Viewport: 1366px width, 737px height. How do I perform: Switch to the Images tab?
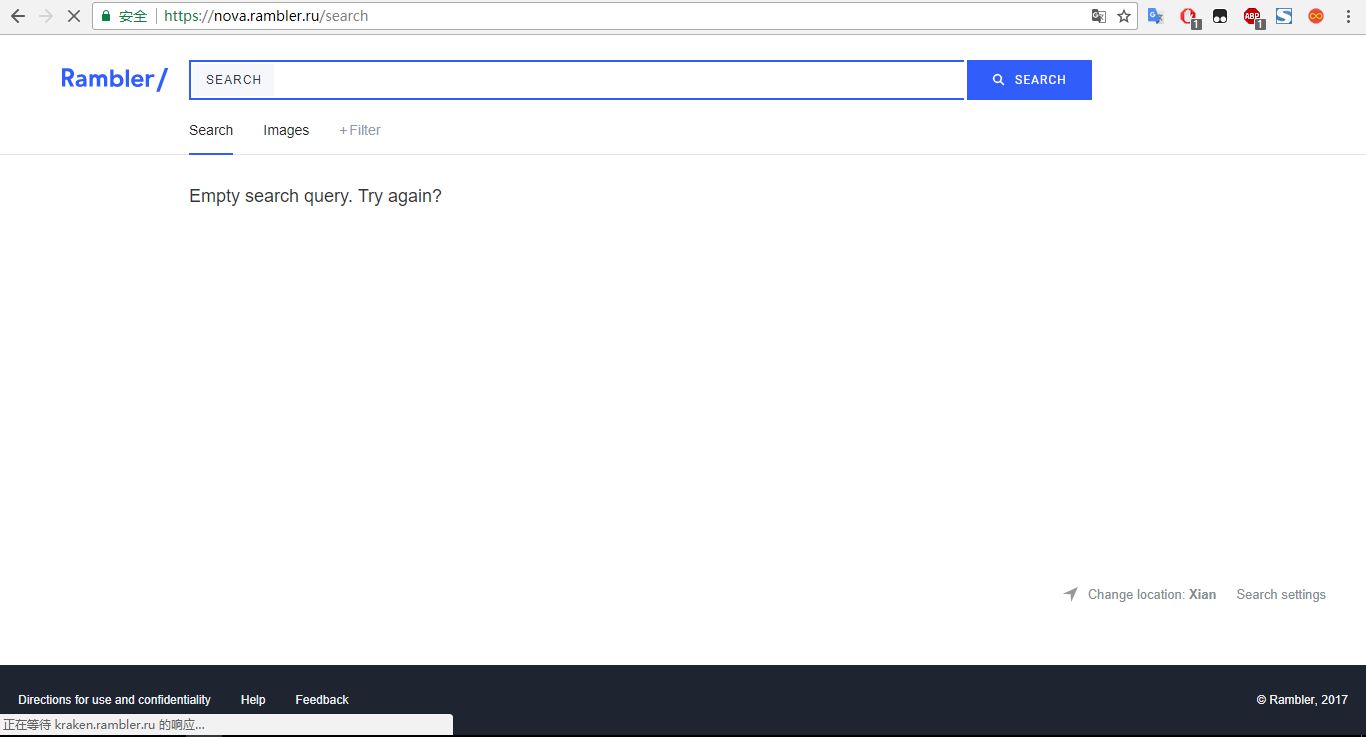click(286, 130)
